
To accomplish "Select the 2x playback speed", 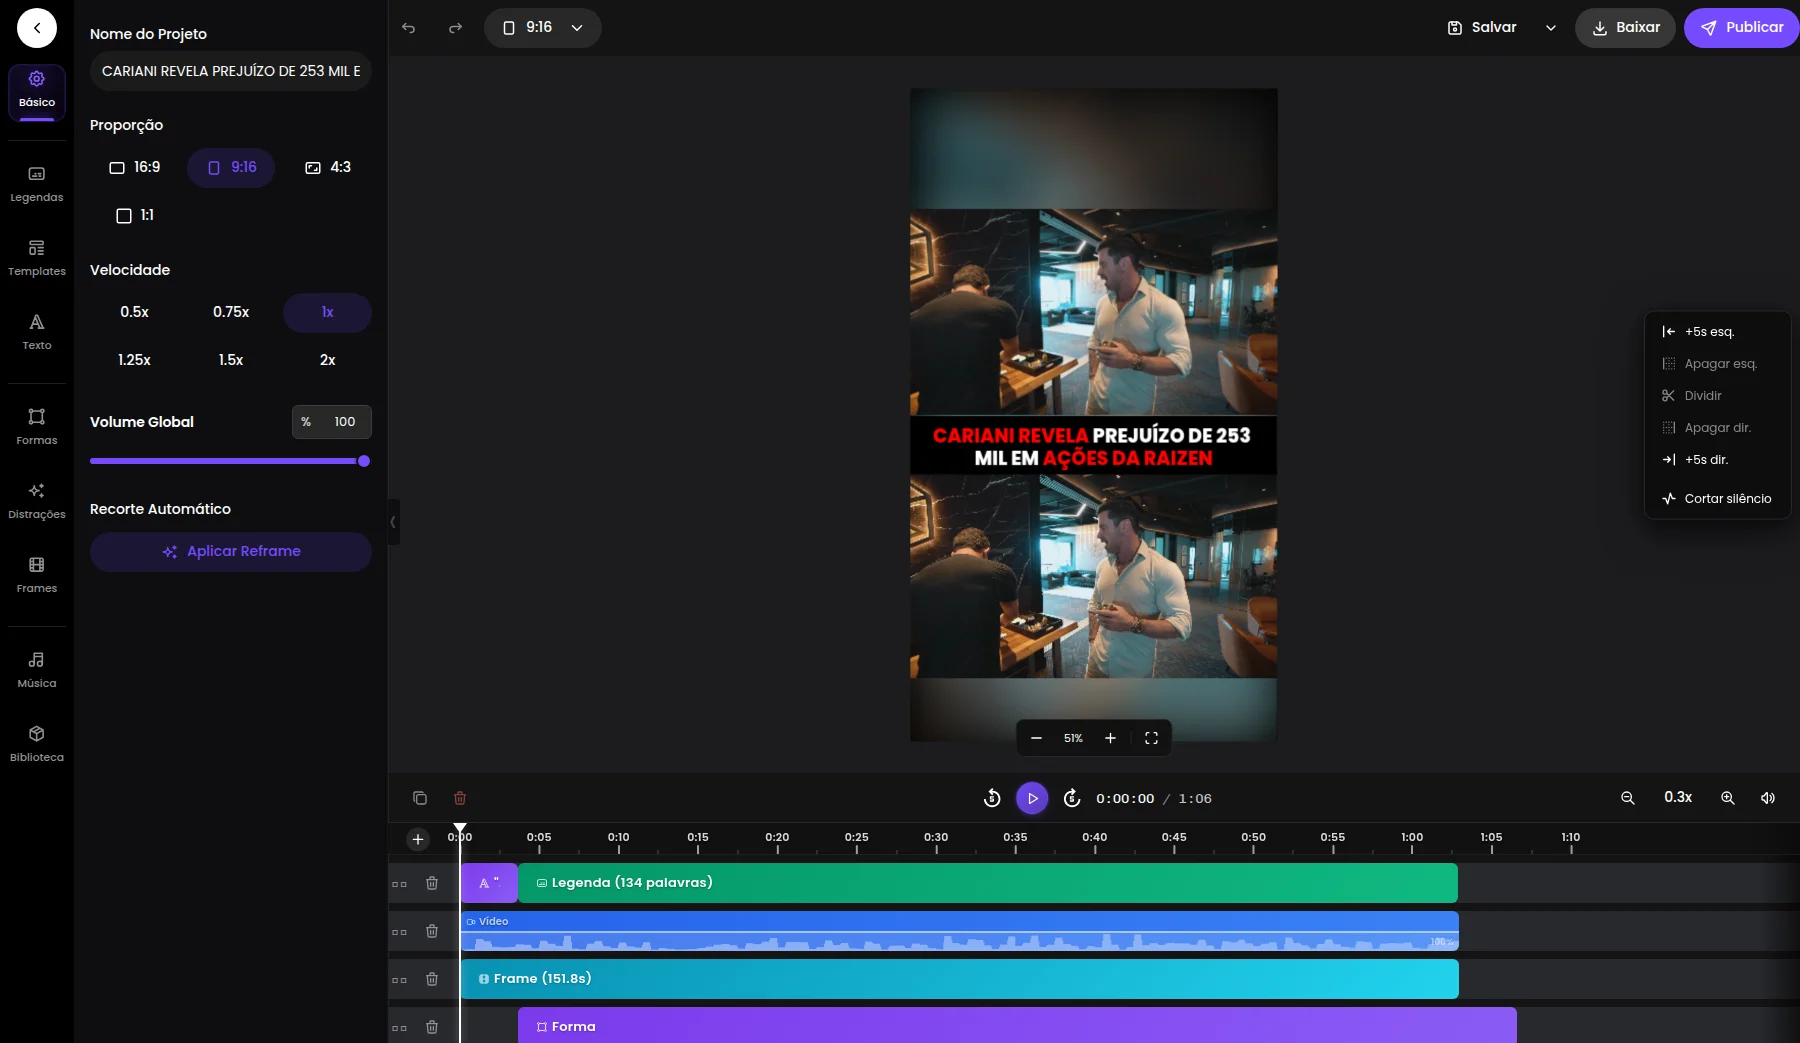I will (x=327, y=360).
